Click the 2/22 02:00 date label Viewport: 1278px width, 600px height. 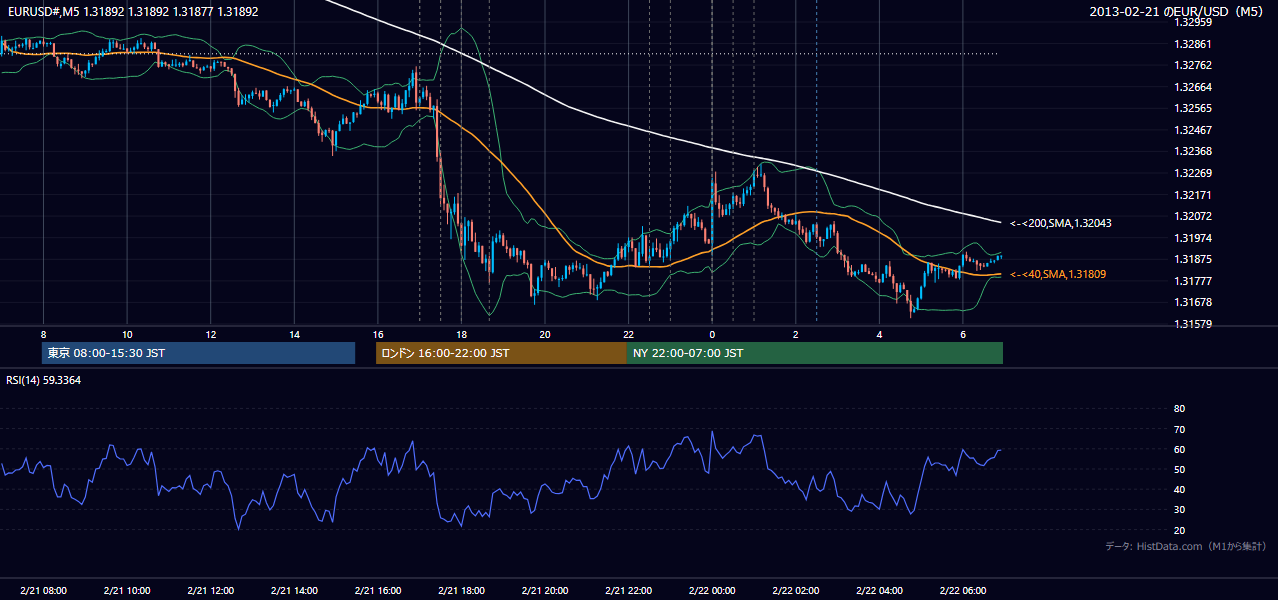(x=795, y=591)
